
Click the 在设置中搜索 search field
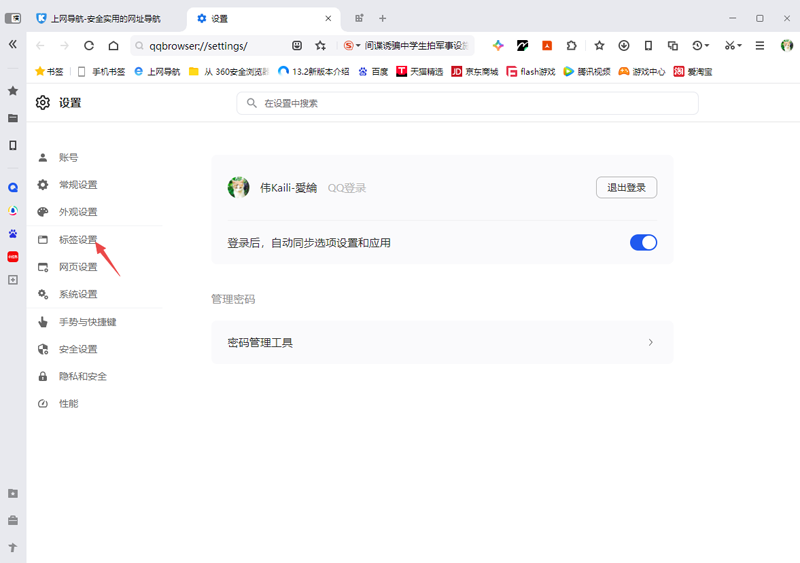click(x=467, y=103)
